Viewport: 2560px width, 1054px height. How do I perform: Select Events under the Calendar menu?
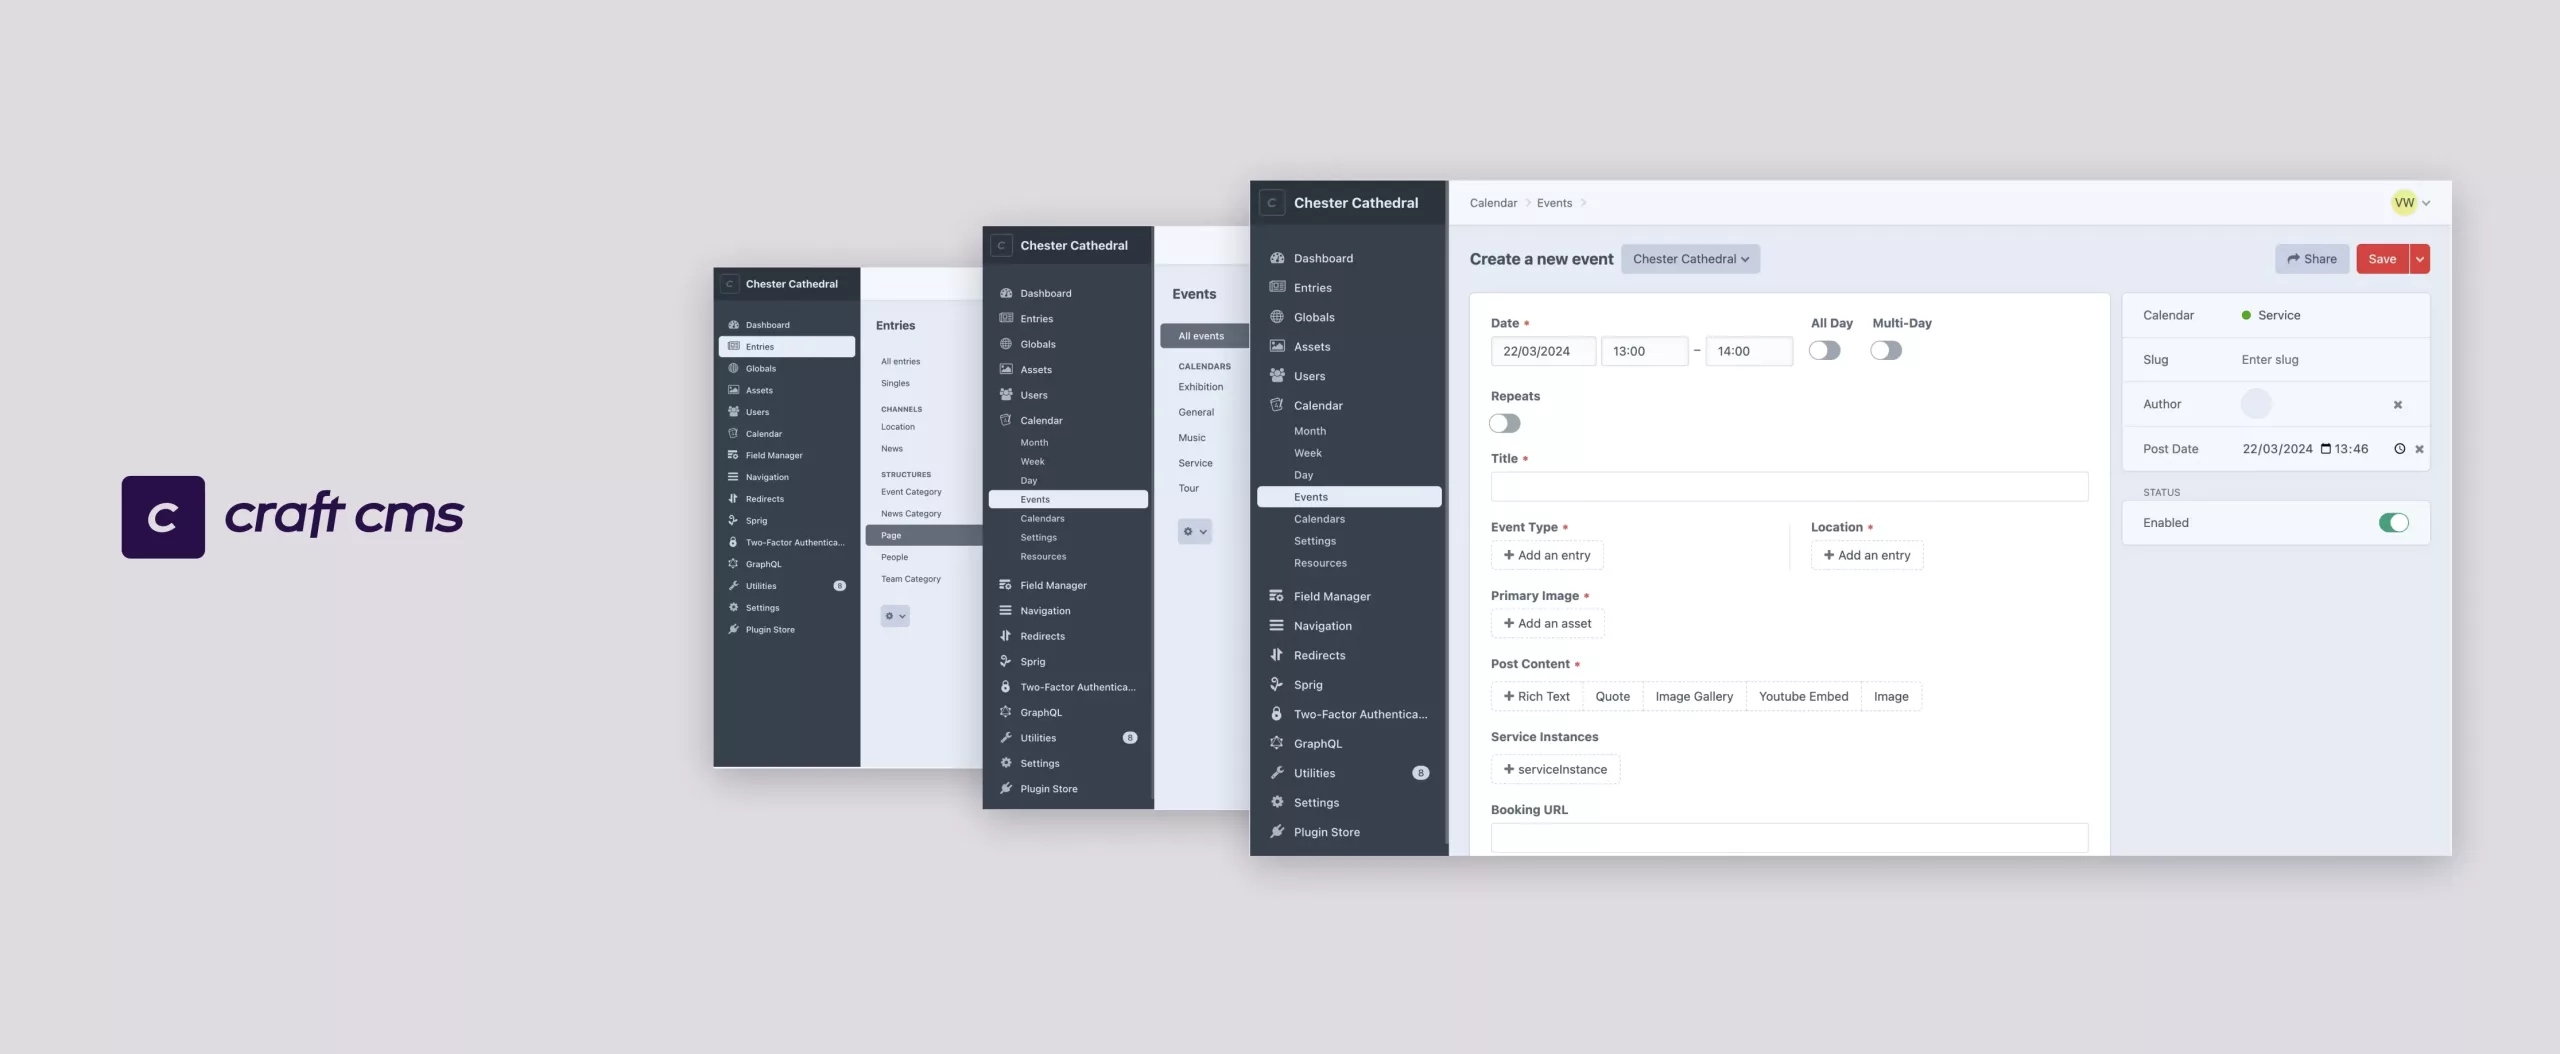[1312, 496]
